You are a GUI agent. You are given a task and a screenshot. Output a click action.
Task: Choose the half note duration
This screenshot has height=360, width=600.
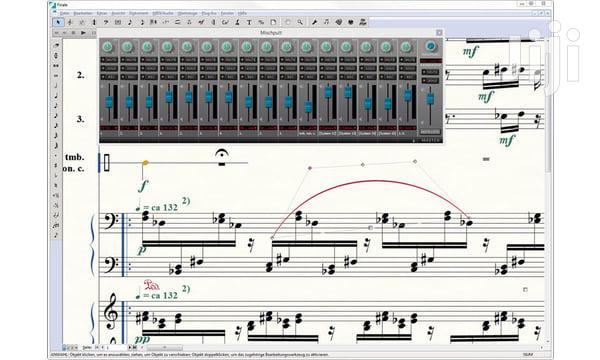tap(56, 85)
